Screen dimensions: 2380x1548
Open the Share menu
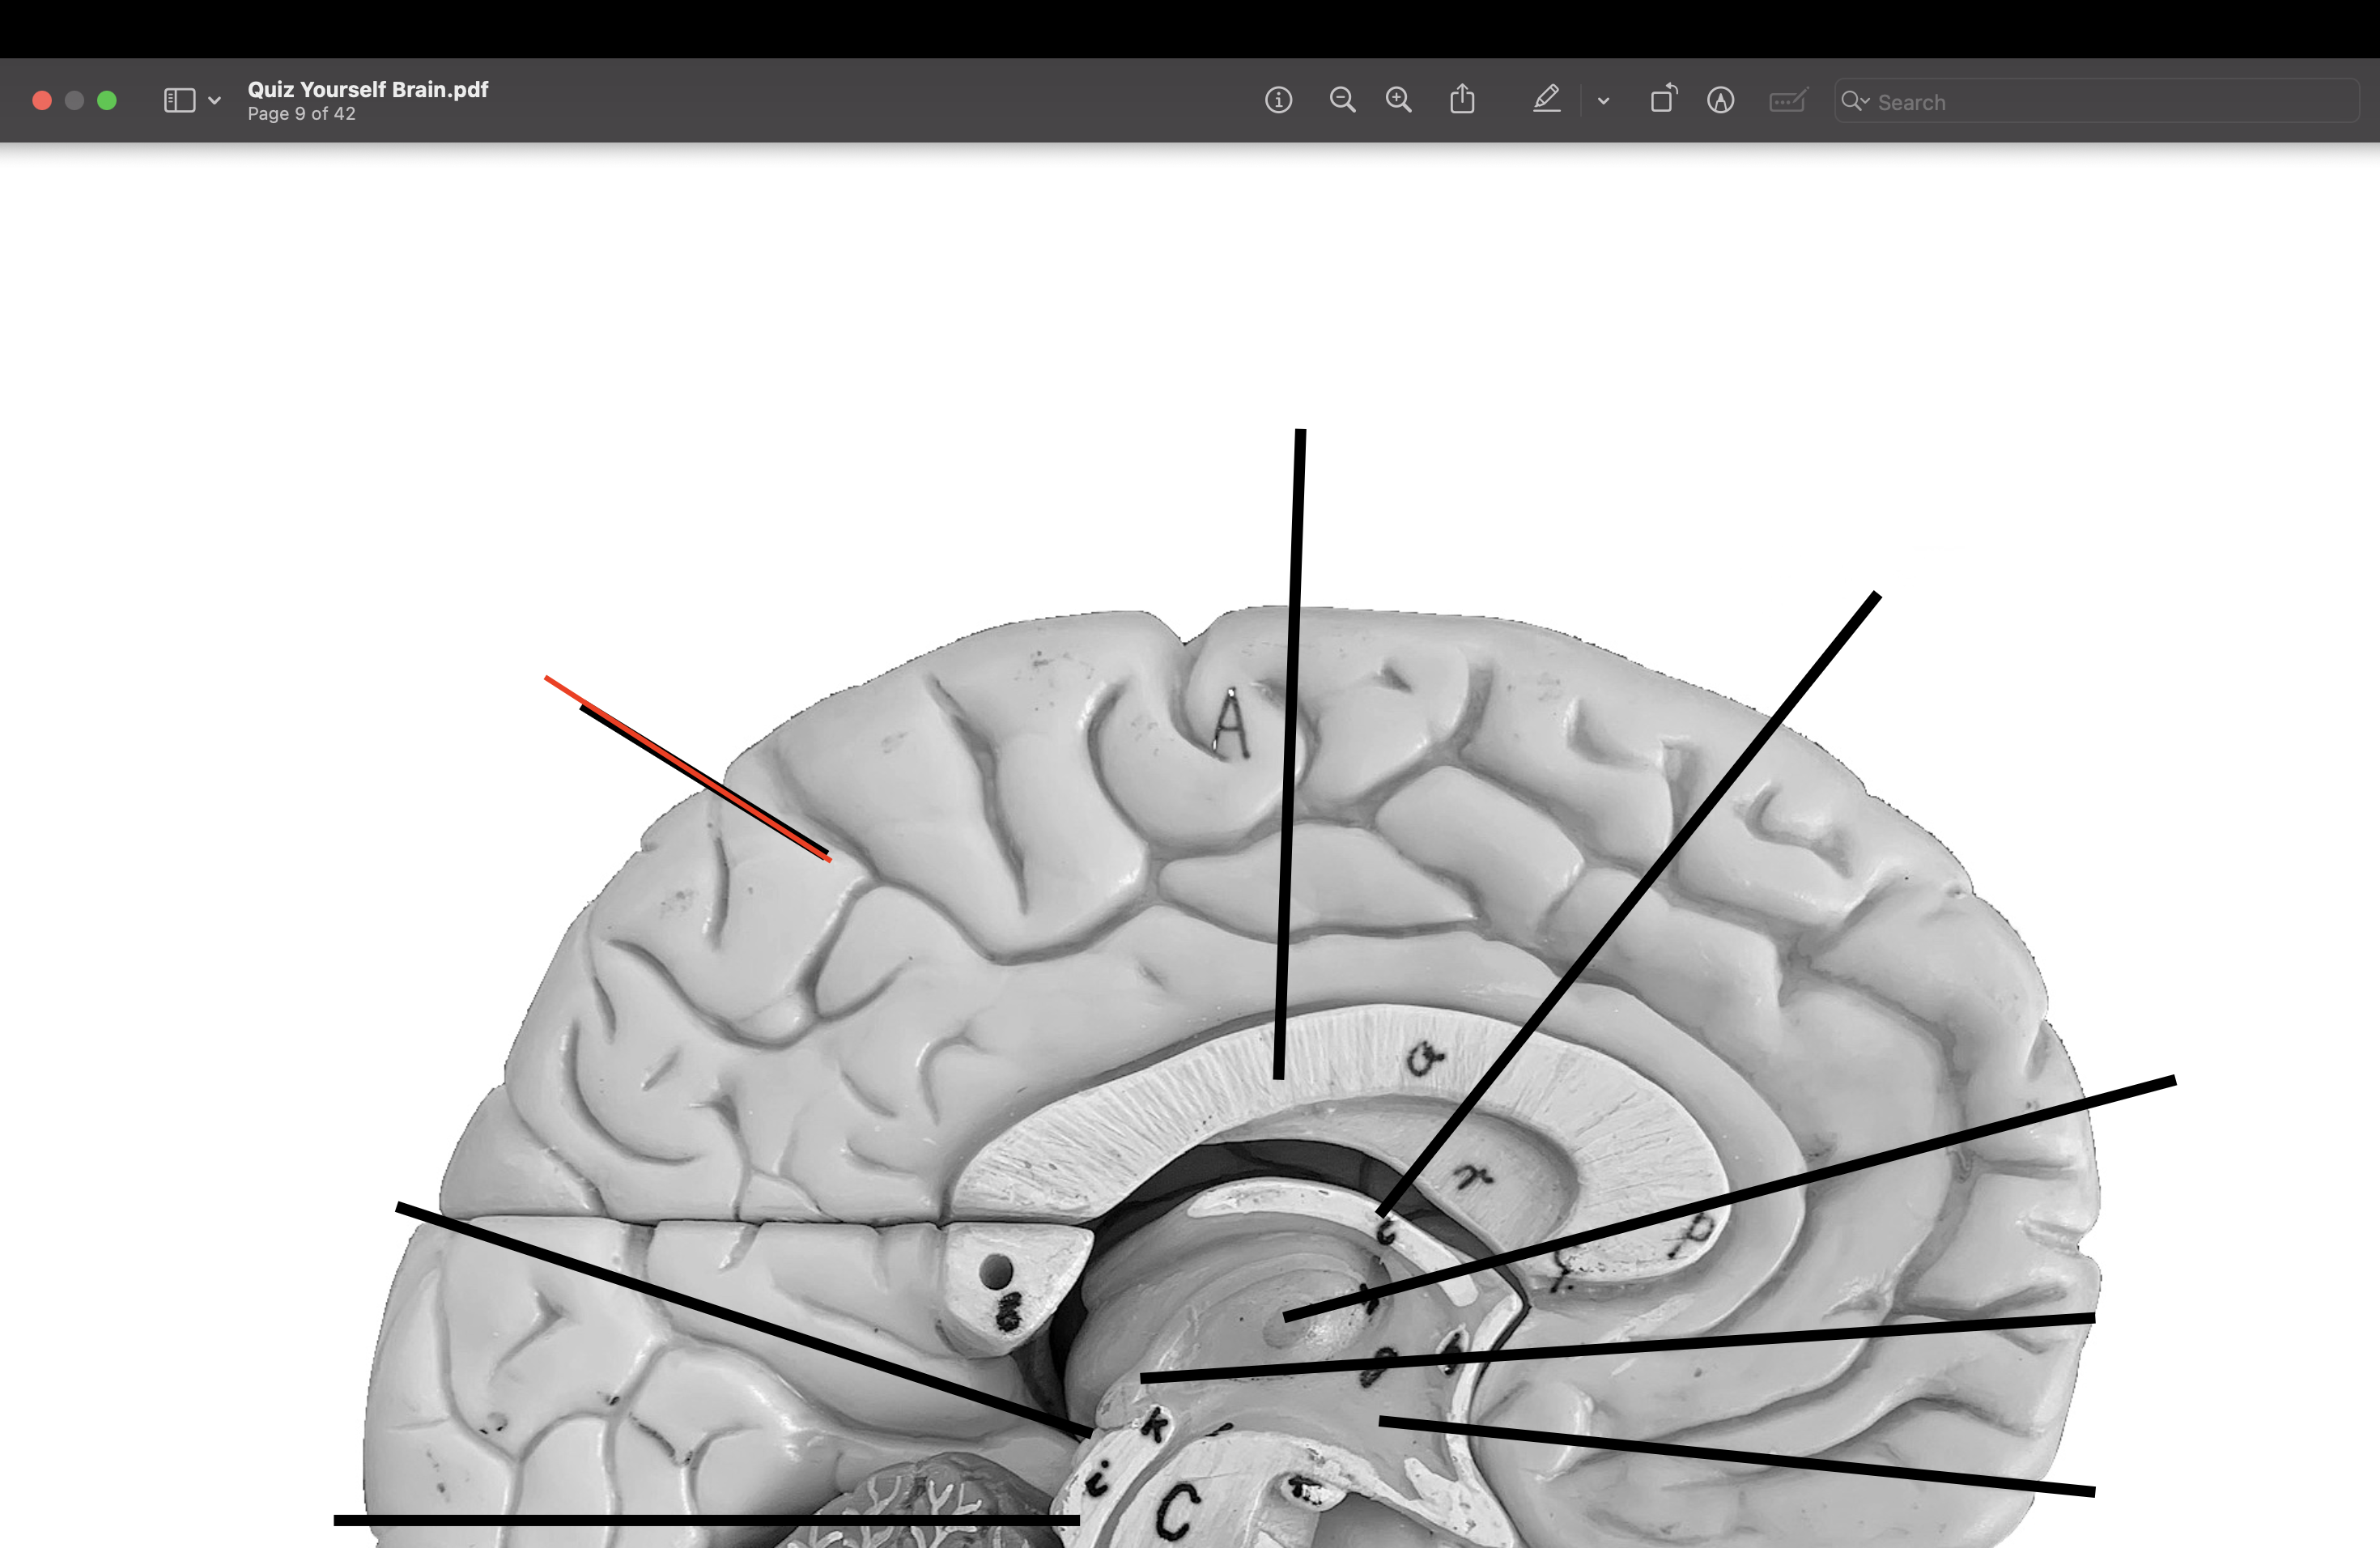coord(1462,99)
